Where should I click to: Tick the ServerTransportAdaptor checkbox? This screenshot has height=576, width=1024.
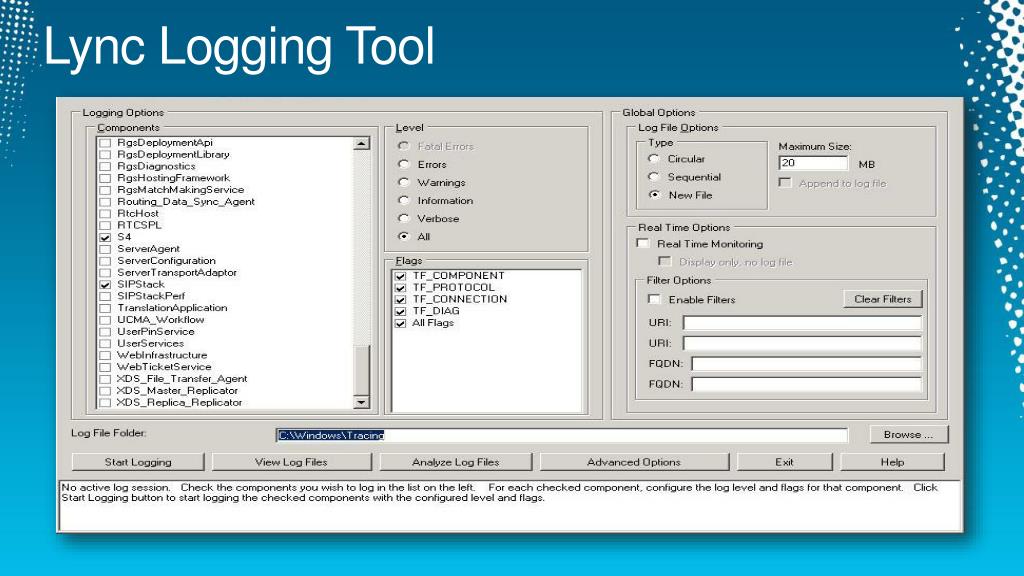[105, 273]
